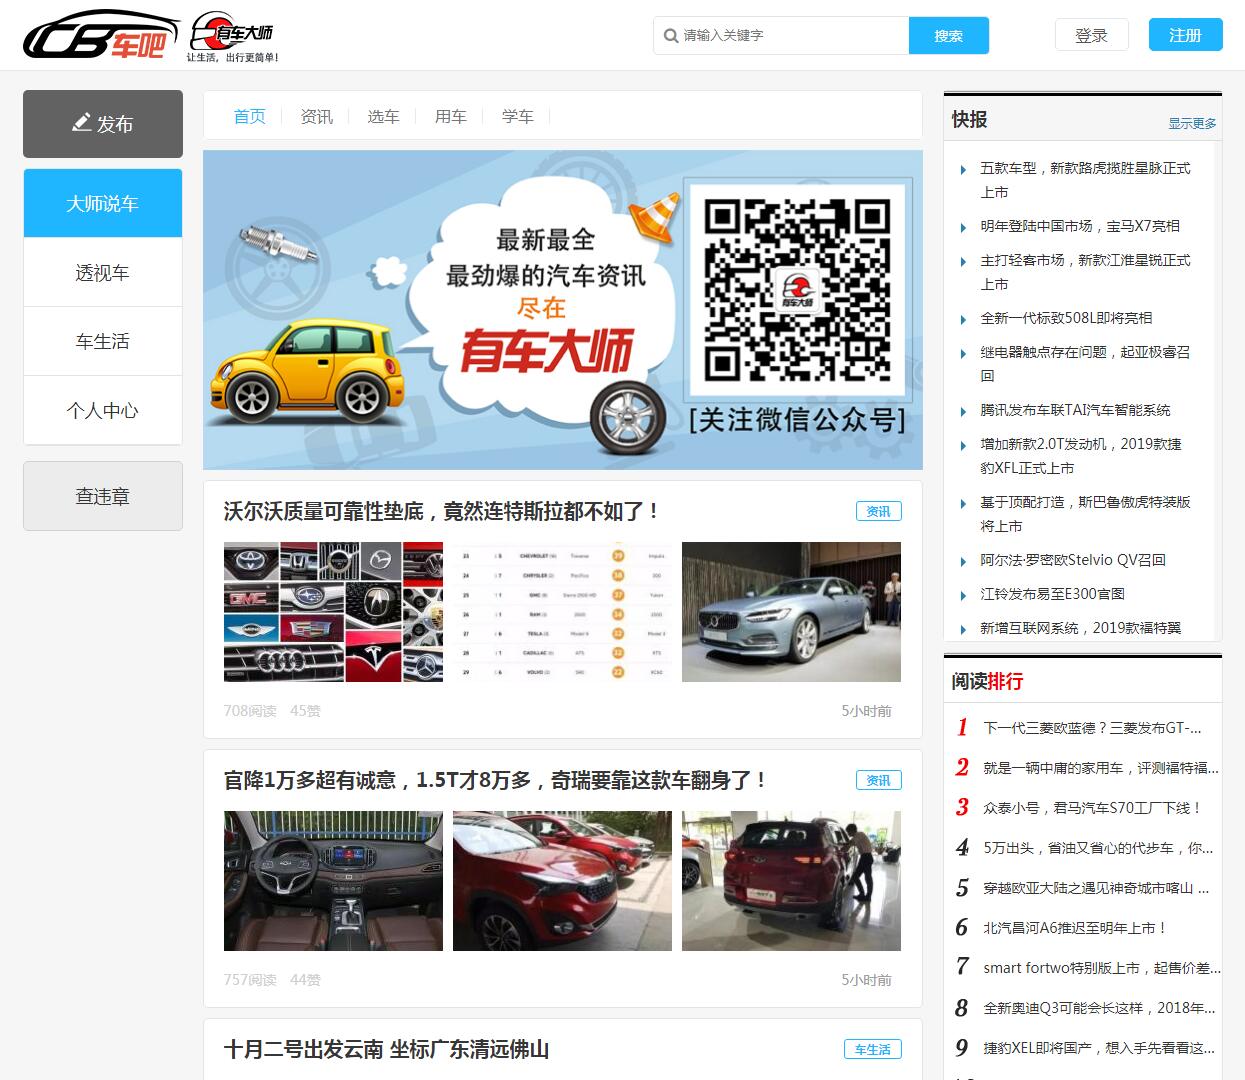
Task: Click arrow bullet beside 腾讯发布车联TAI item
Action: click(963, 411)
